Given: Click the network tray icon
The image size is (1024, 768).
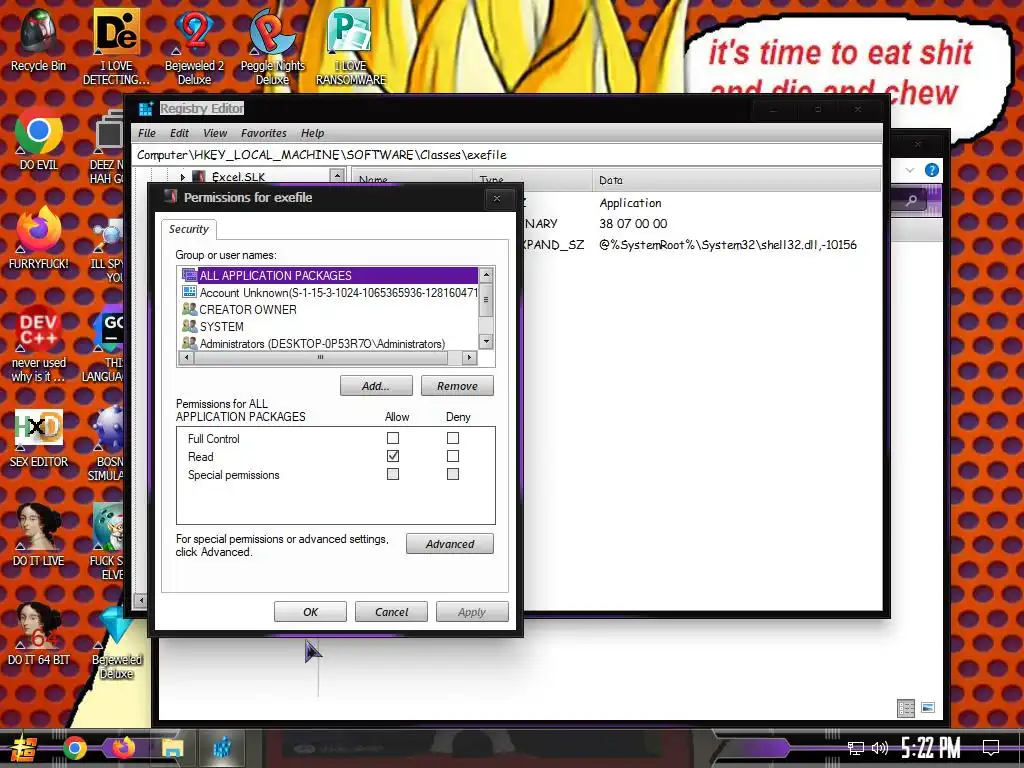Looking at the screenshot, I should click(x=856, y=748).
